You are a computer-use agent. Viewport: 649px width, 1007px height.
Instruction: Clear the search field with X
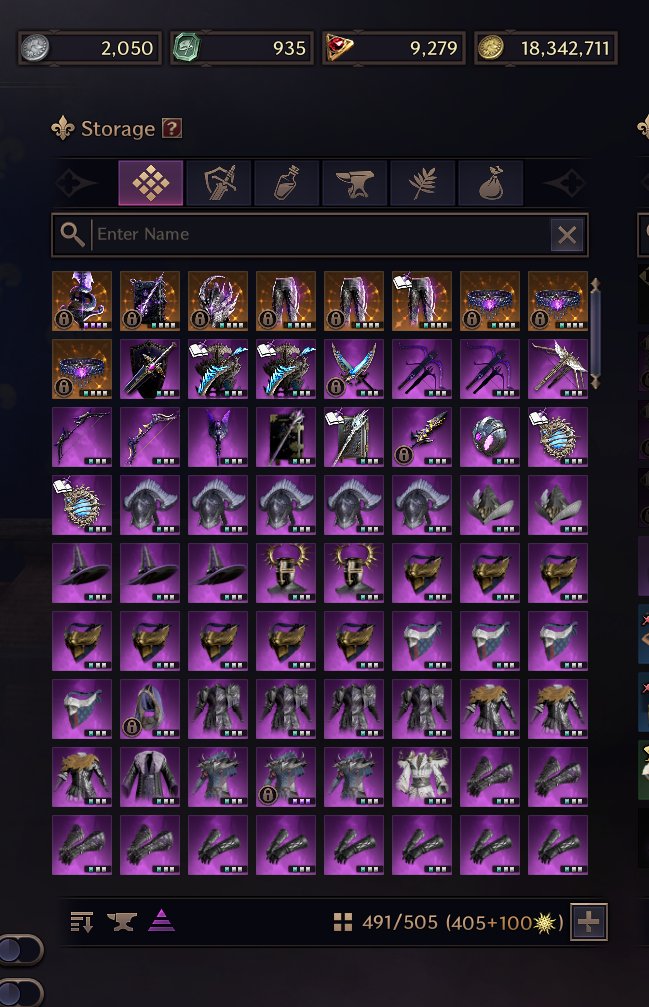click(x=567, y=235)
